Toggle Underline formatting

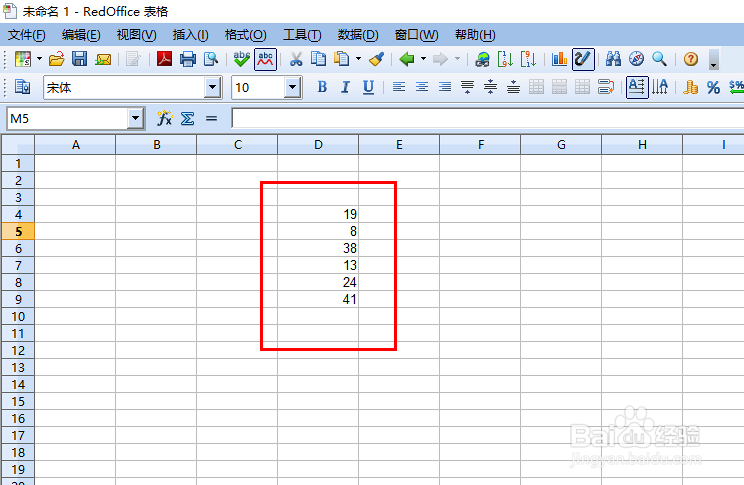368,87
